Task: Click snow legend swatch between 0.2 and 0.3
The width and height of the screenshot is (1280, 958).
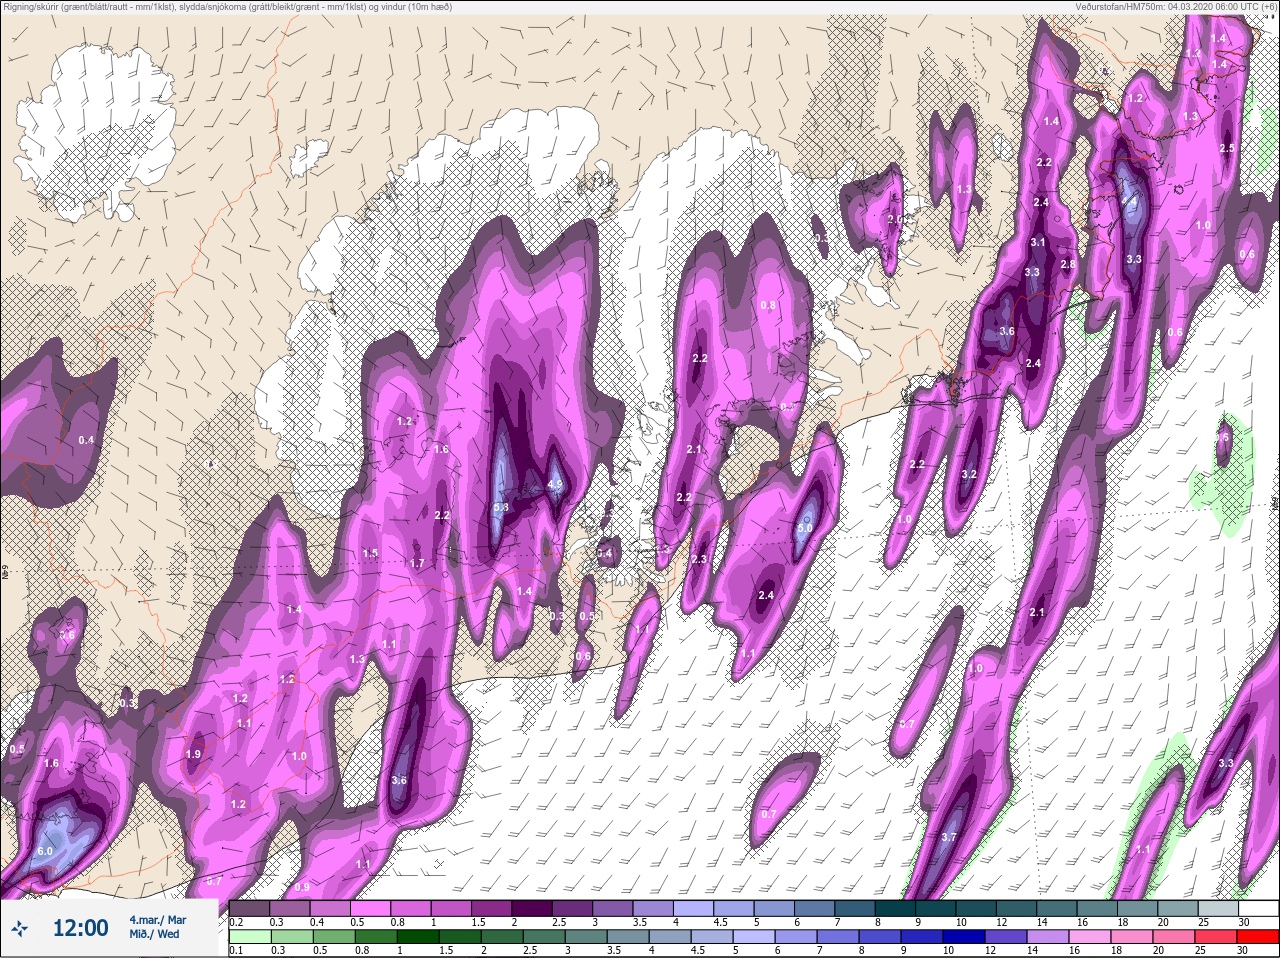Action: pyautogui.click(x=250, y=908)
